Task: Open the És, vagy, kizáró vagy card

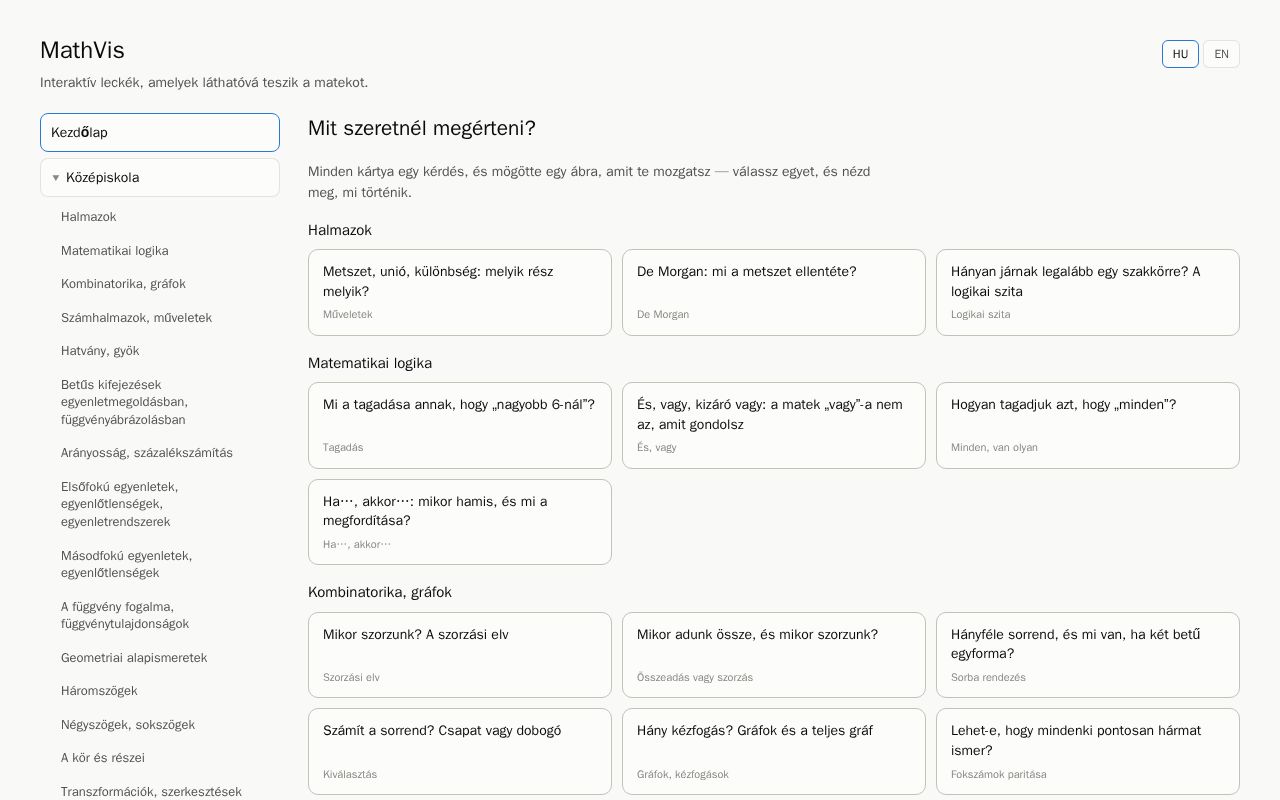Action: click(x=774, y=425)
